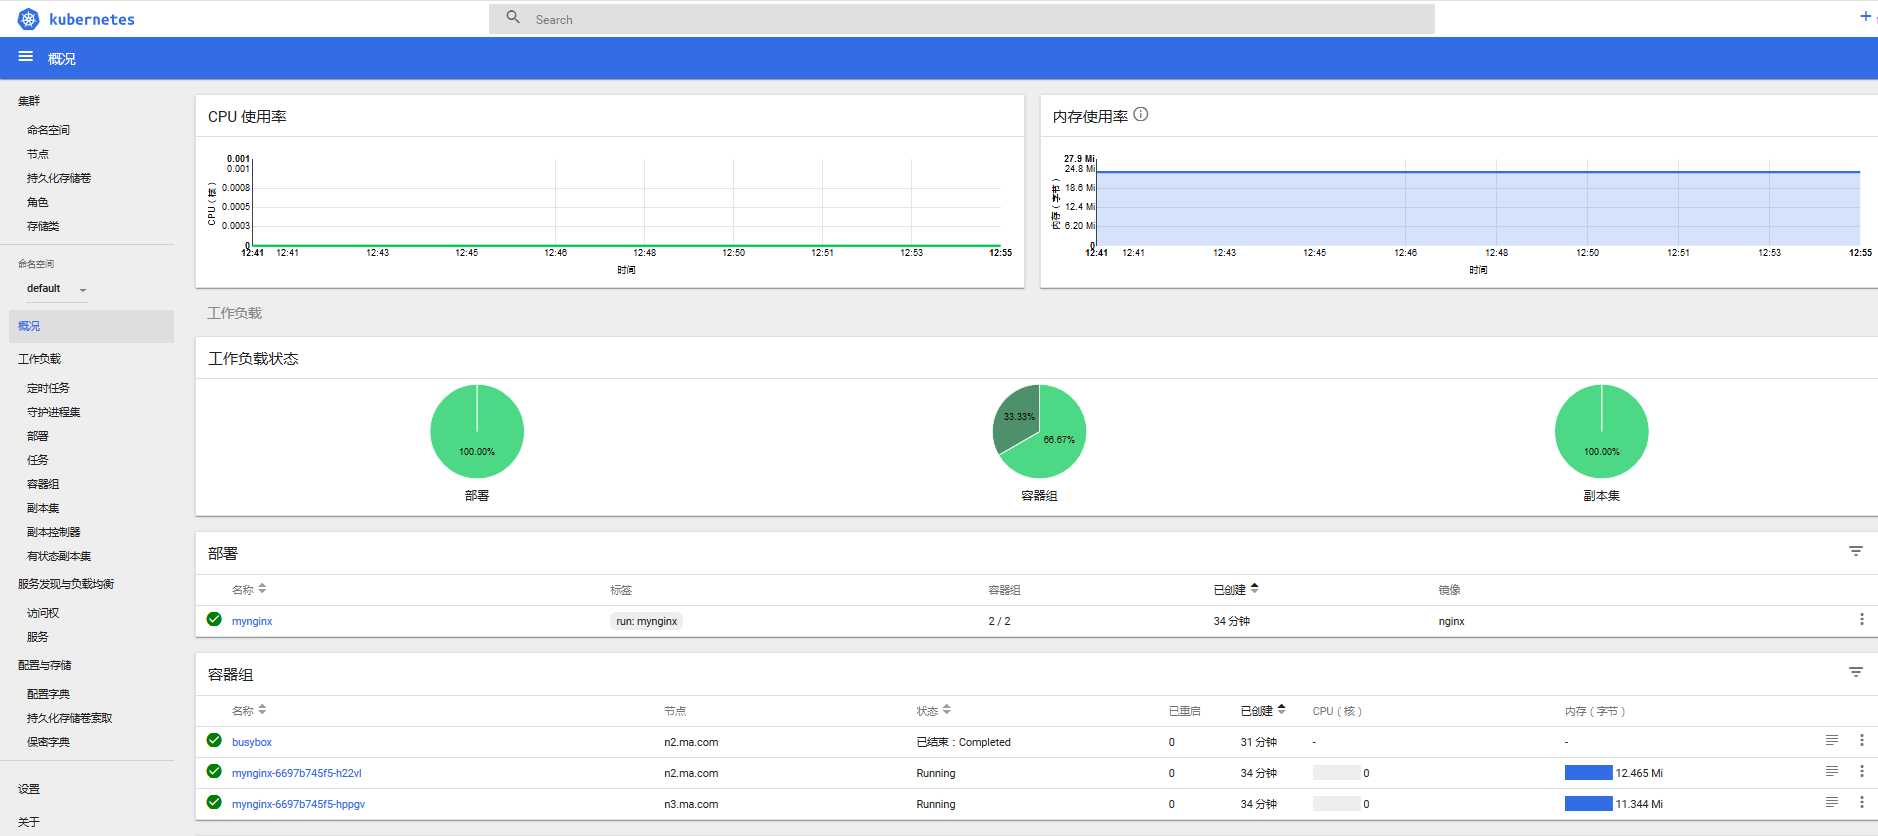This screenshot has height=836, width=1878.
Task: Open the busybox pod link
Action: [252, 742]
